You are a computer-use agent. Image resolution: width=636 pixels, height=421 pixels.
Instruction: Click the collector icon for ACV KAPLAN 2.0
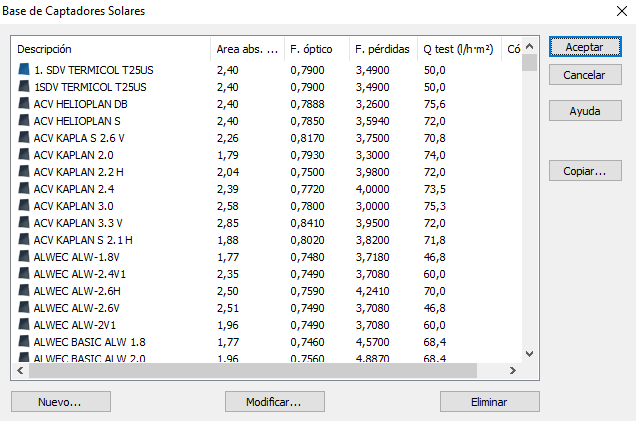click(24, 155)
